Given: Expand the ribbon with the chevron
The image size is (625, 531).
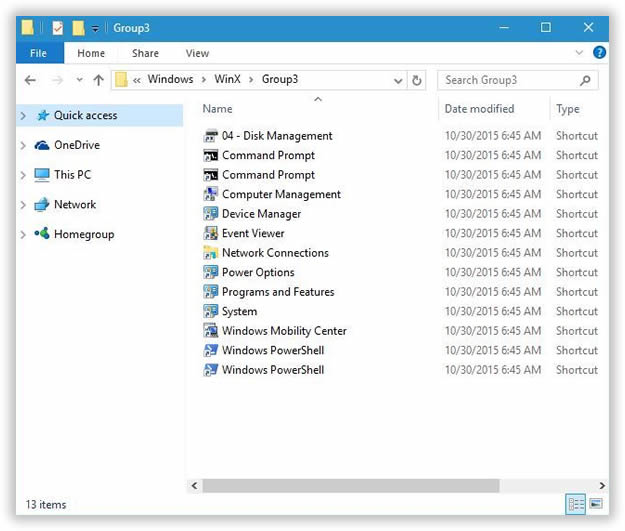Looking at the screenshot, I should click(x=579, y=53).
